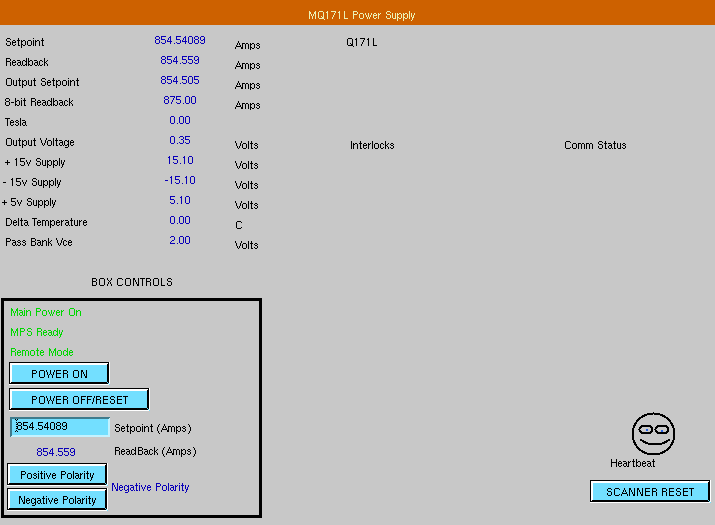Click the +5v Supply value 5.10
This screenshot has width=715, height=525.
[180, 201]
